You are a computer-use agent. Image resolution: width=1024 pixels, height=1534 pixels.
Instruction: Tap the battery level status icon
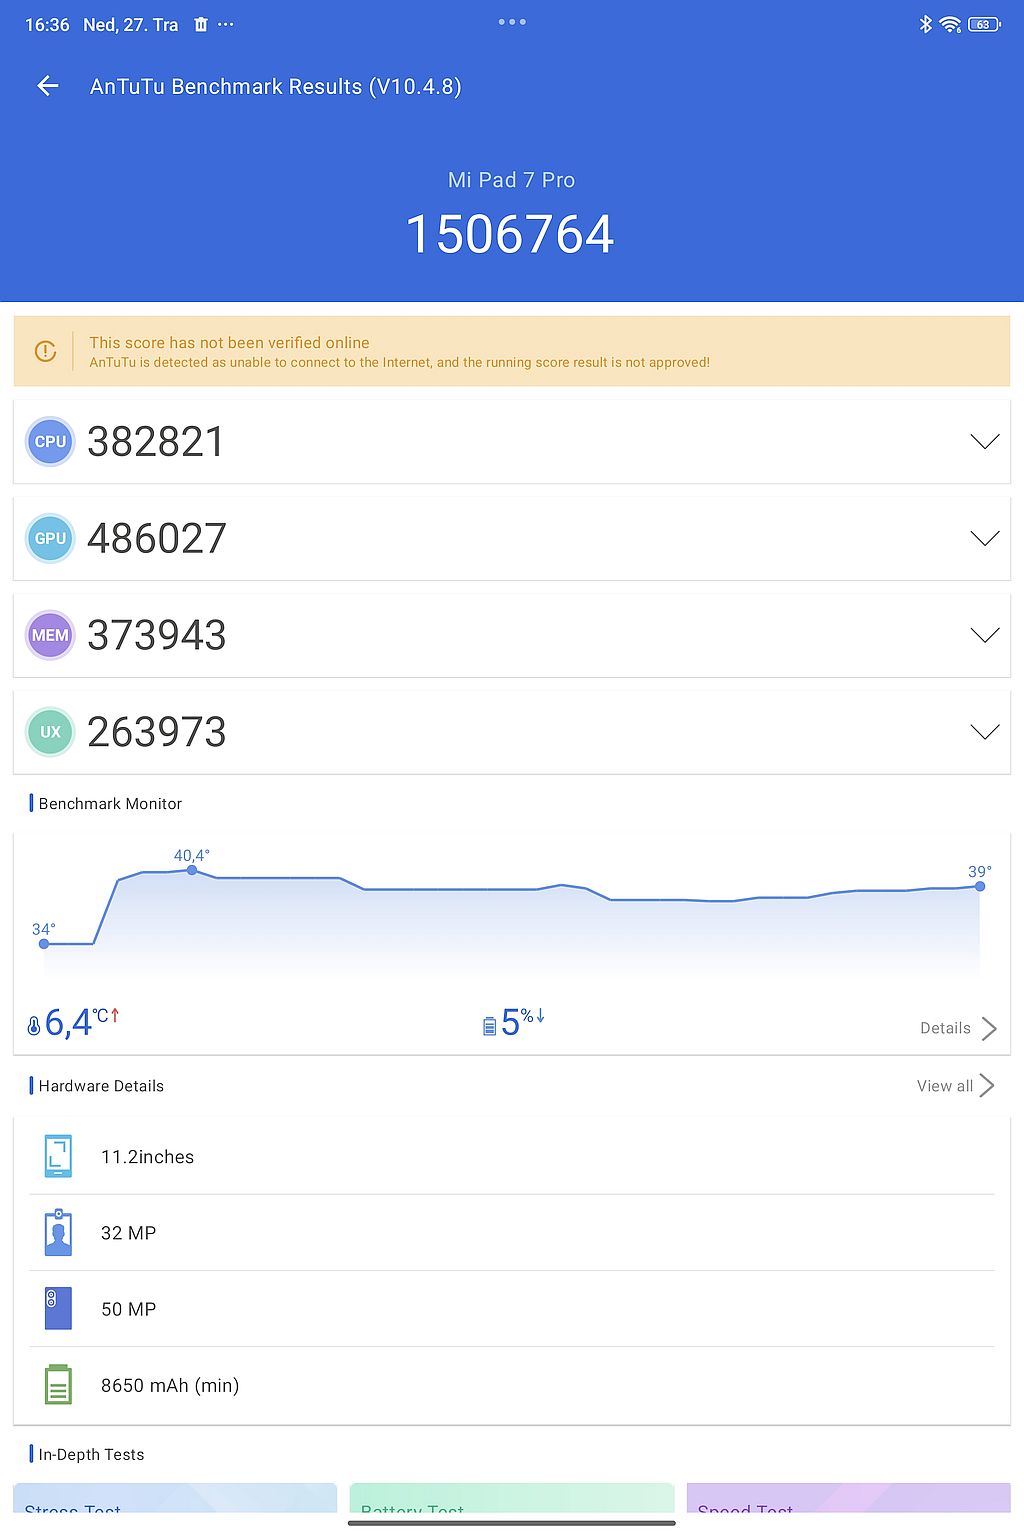(984, 24)
